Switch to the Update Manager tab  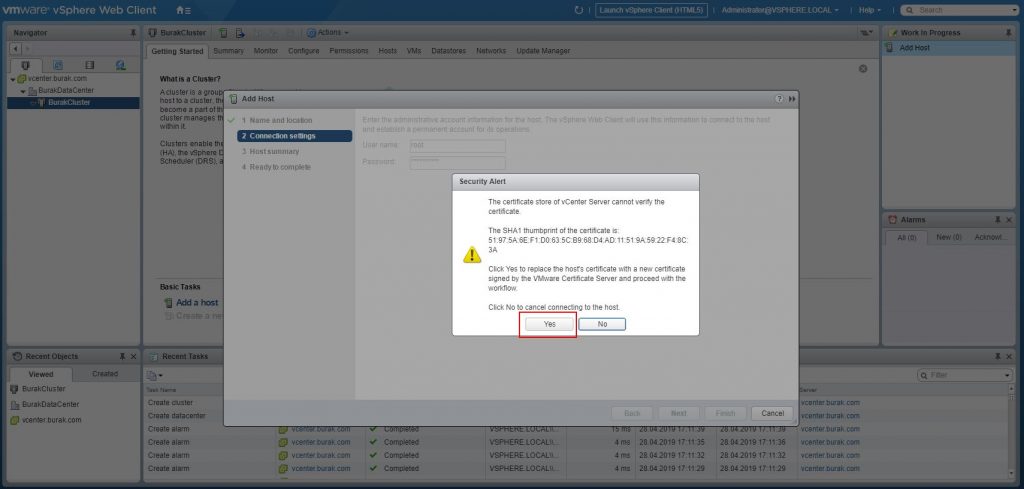(543, 51)
